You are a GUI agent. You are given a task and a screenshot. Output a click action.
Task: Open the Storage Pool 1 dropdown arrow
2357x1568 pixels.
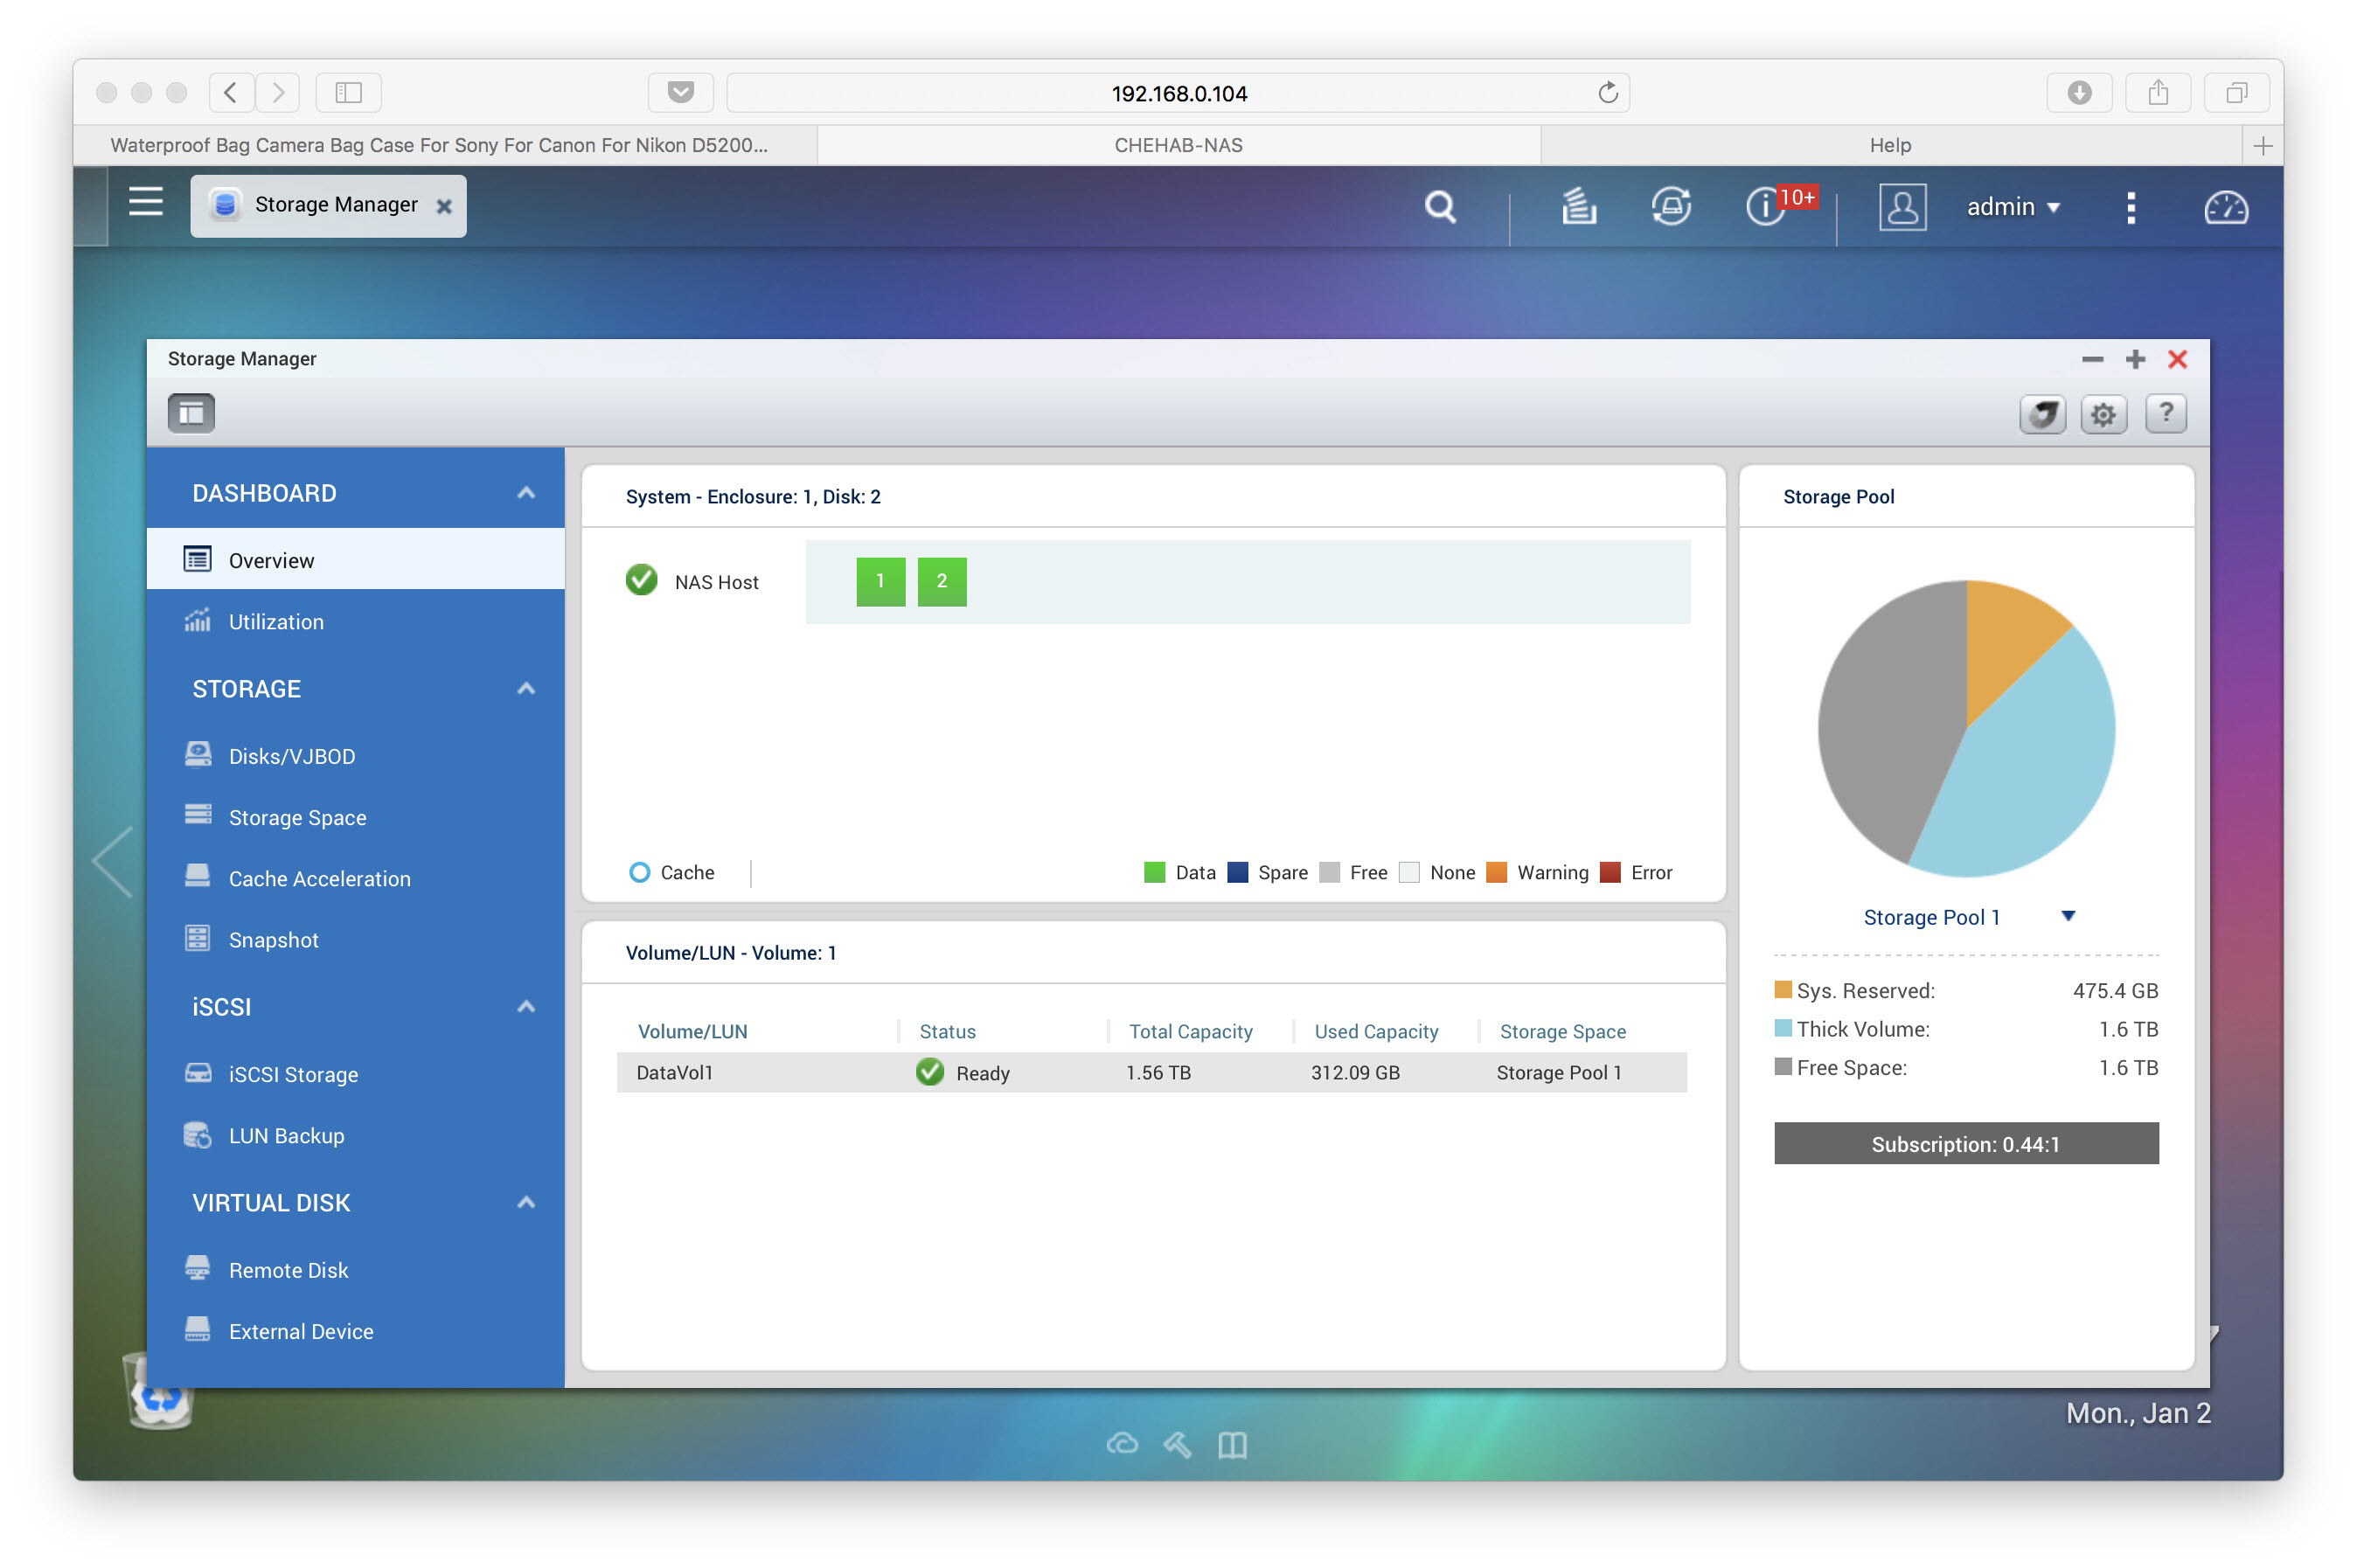click(2068, 916)
